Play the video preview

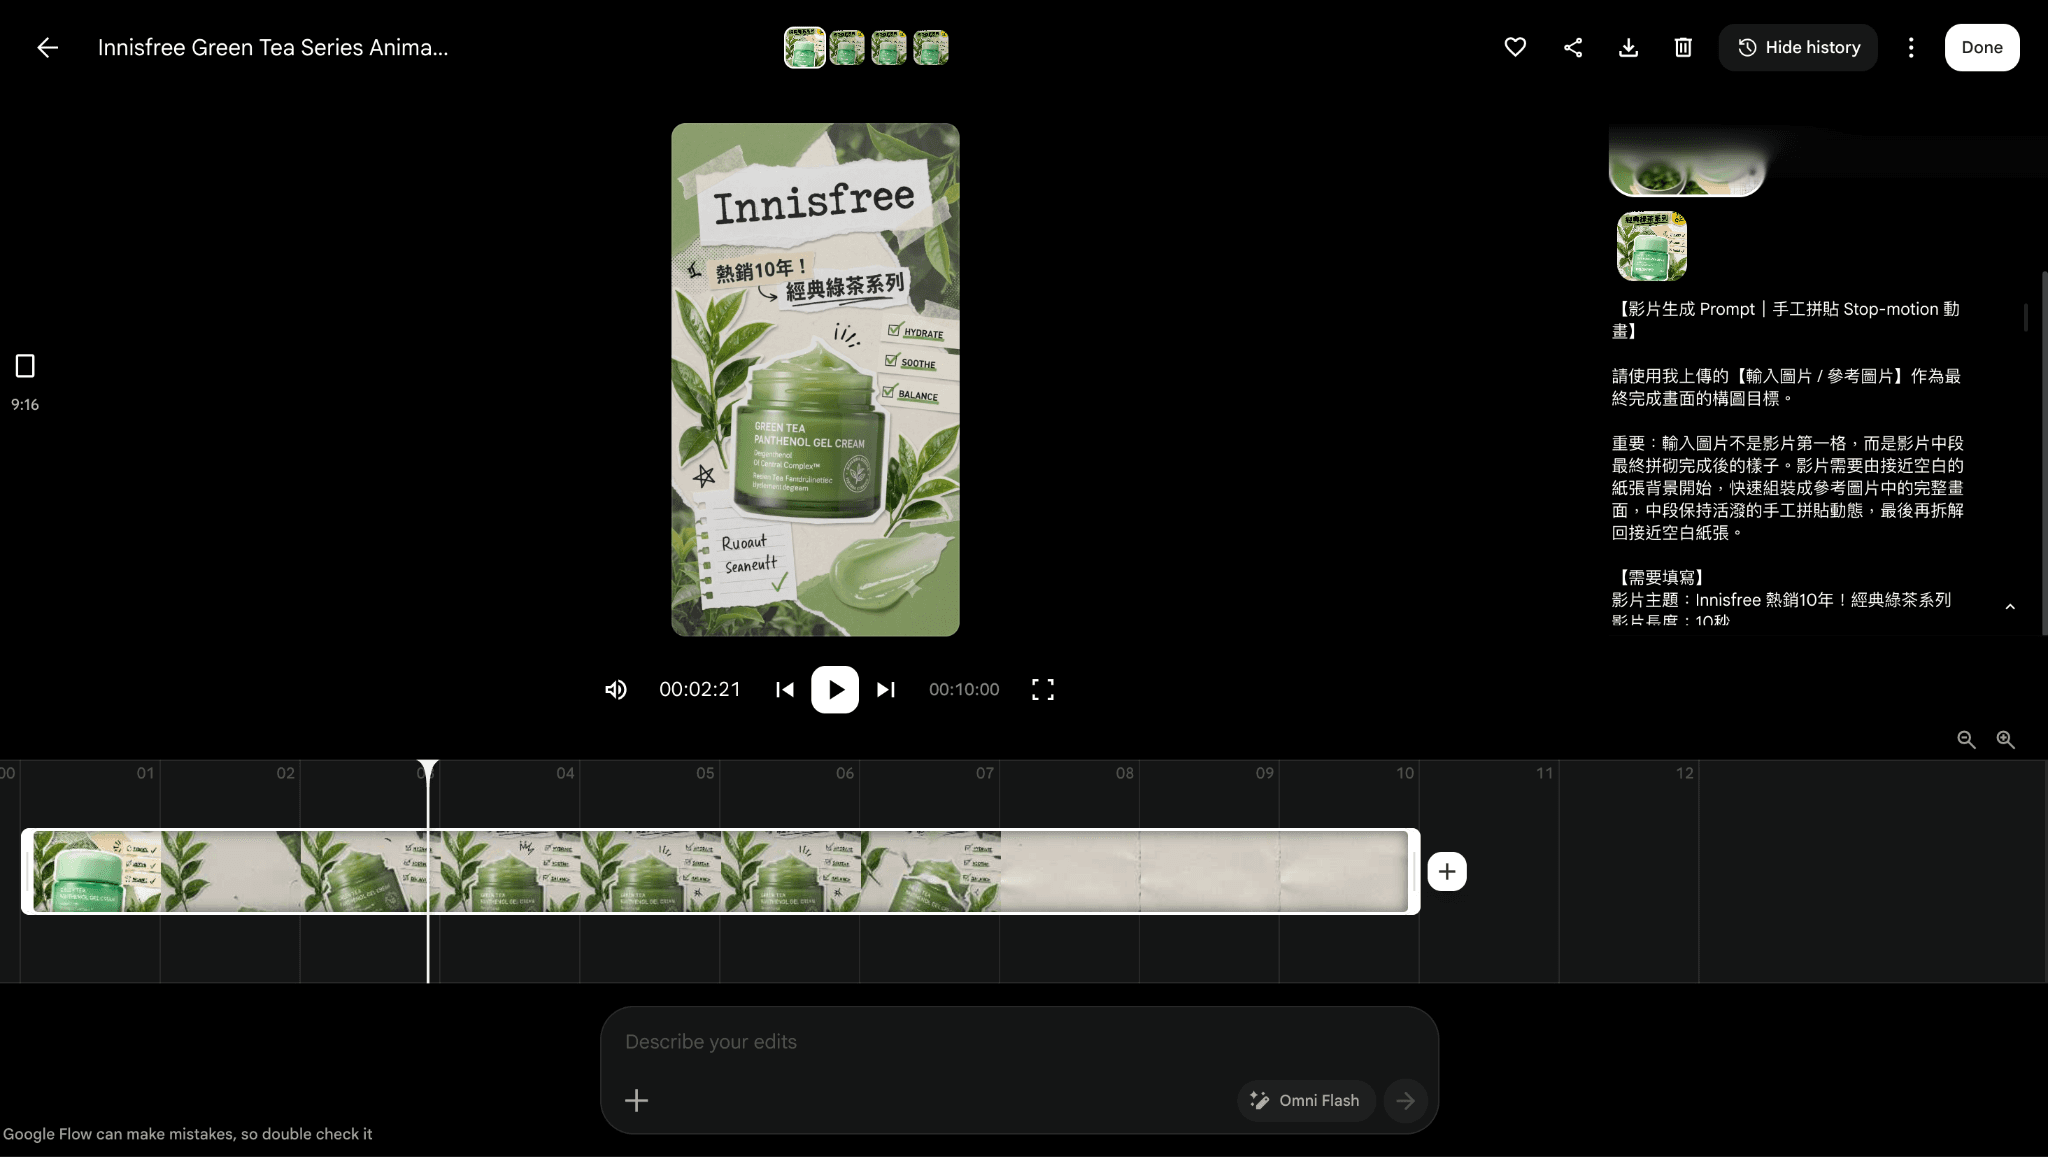coord(835,689)
